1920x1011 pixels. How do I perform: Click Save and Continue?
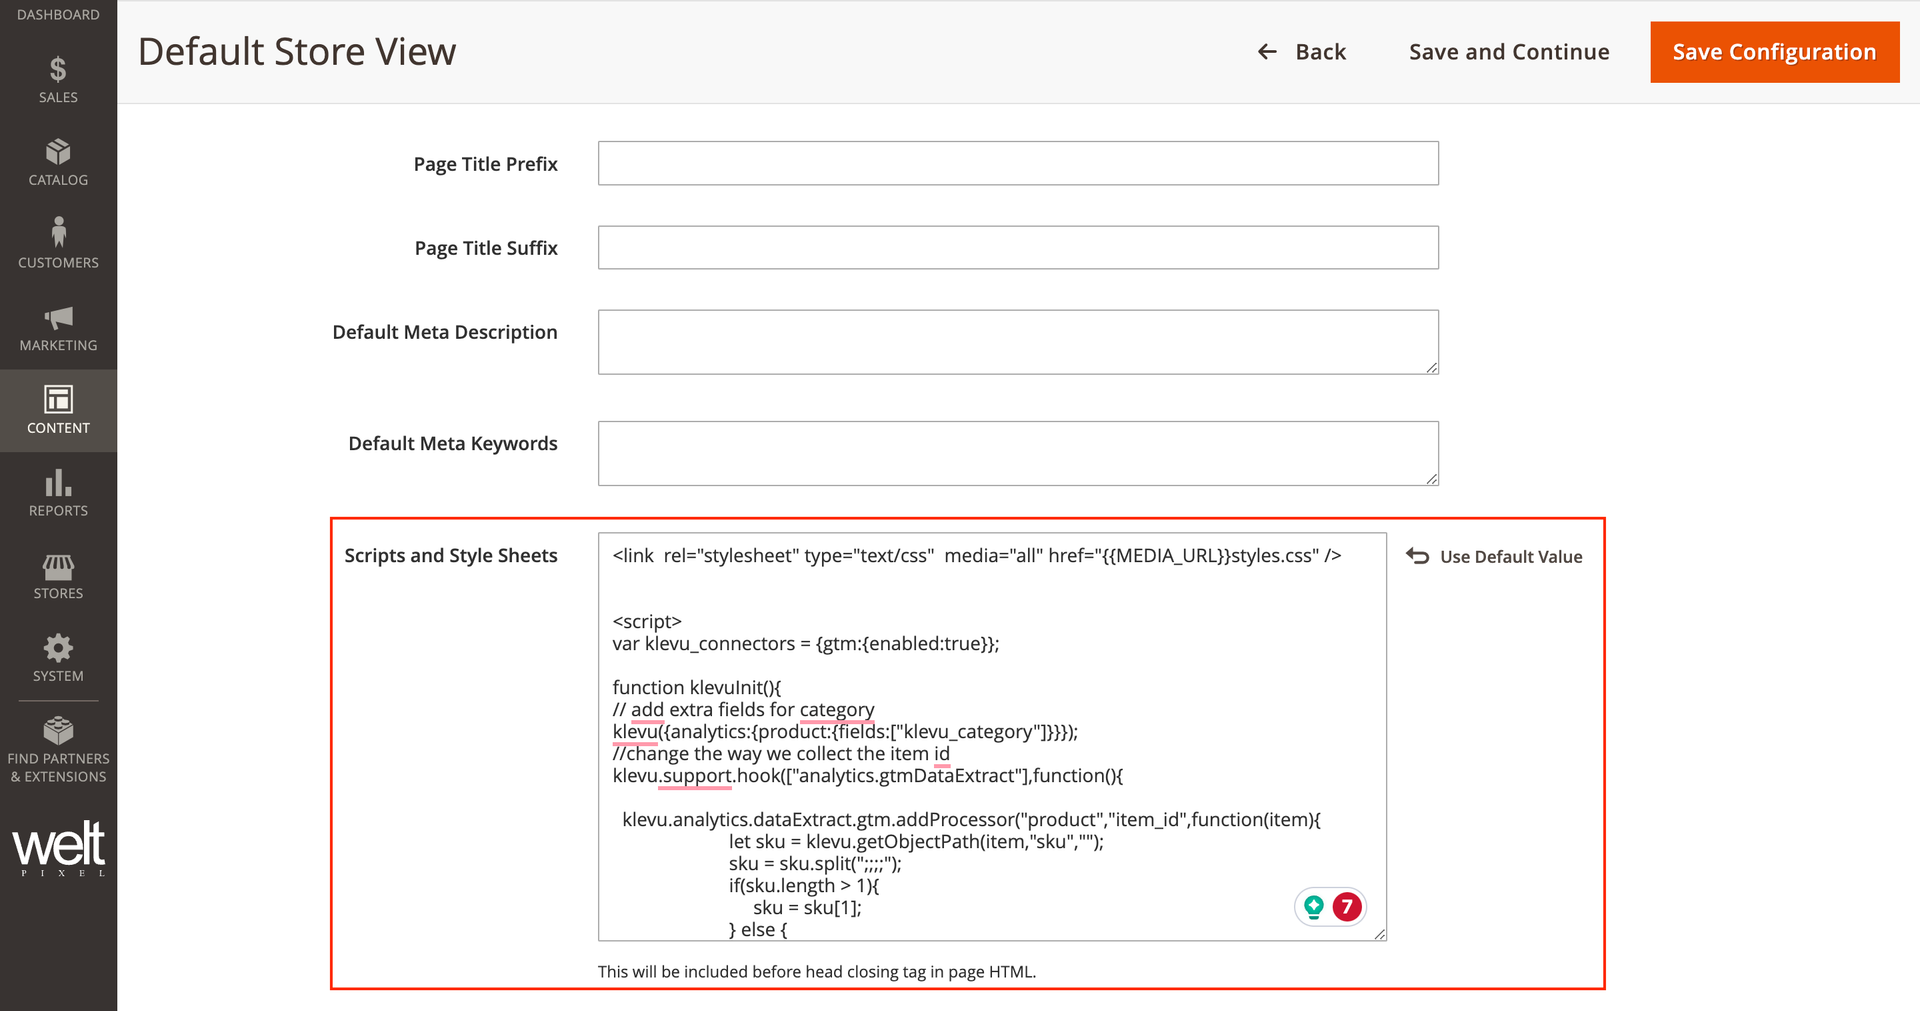pyautogui.click(x=1509, y=52)
